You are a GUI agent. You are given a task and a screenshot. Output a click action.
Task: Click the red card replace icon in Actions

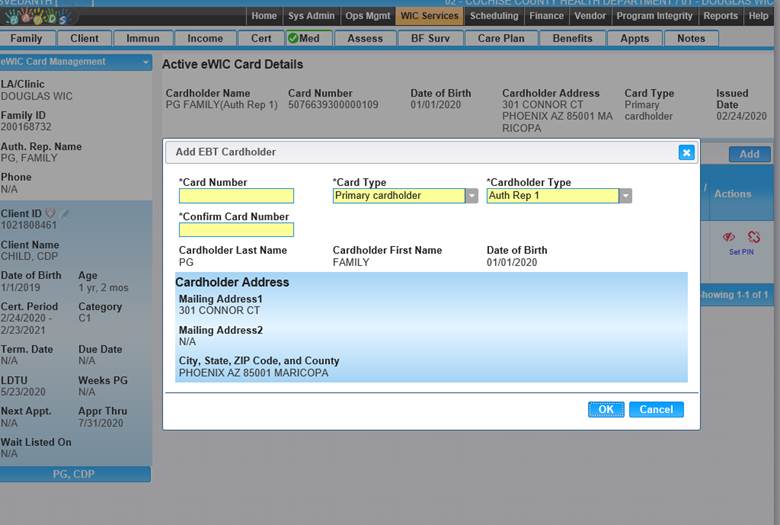tap(753, 237)
